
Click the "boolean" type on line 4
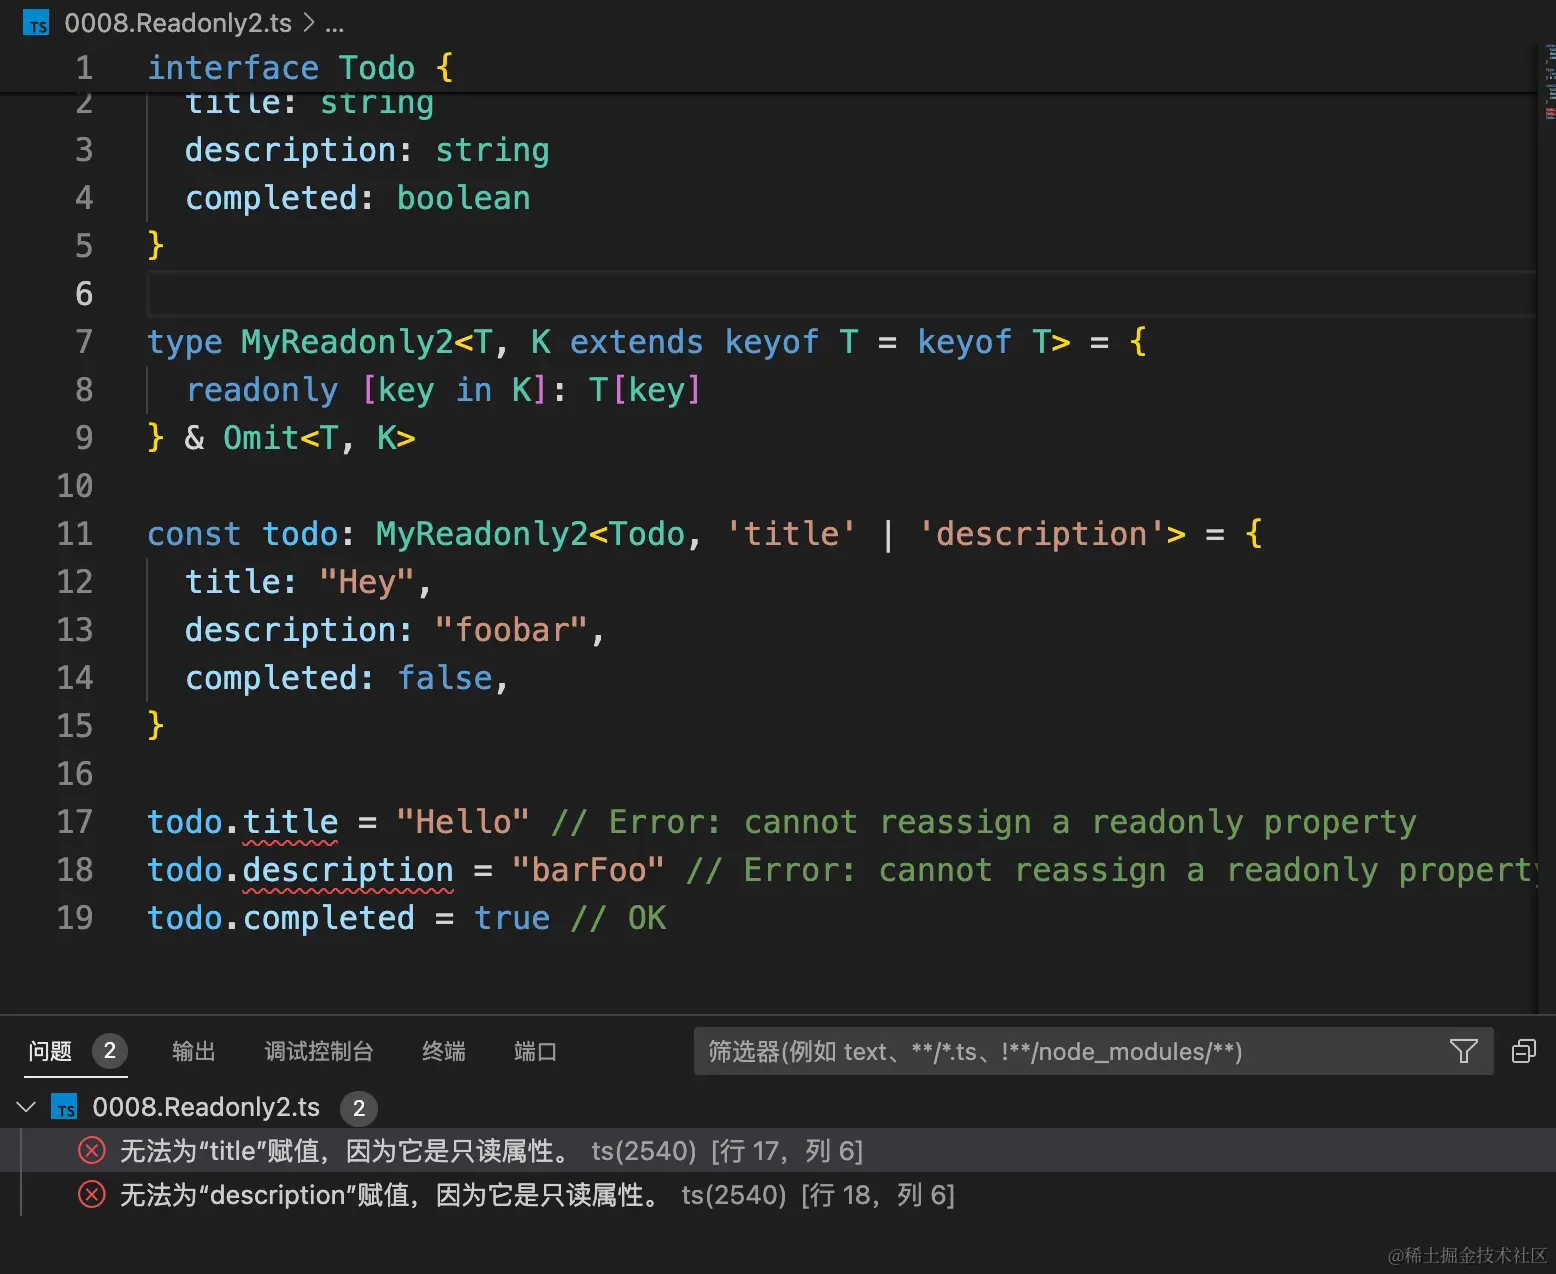(463, 198)
